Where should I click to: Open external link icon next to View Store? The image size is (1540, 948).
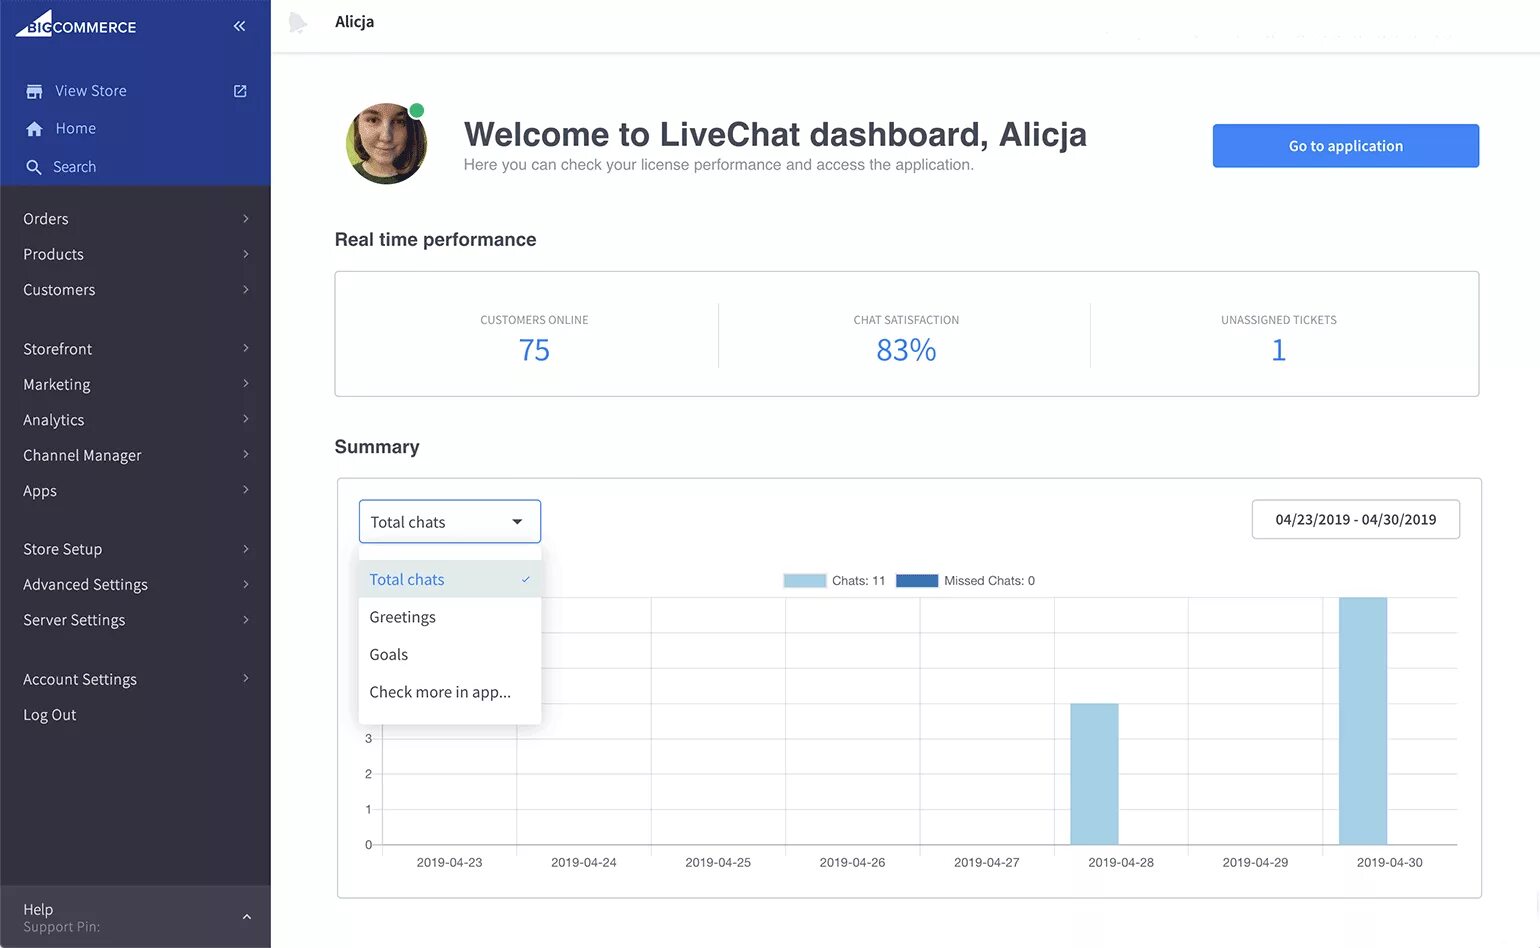click(240, 91)
